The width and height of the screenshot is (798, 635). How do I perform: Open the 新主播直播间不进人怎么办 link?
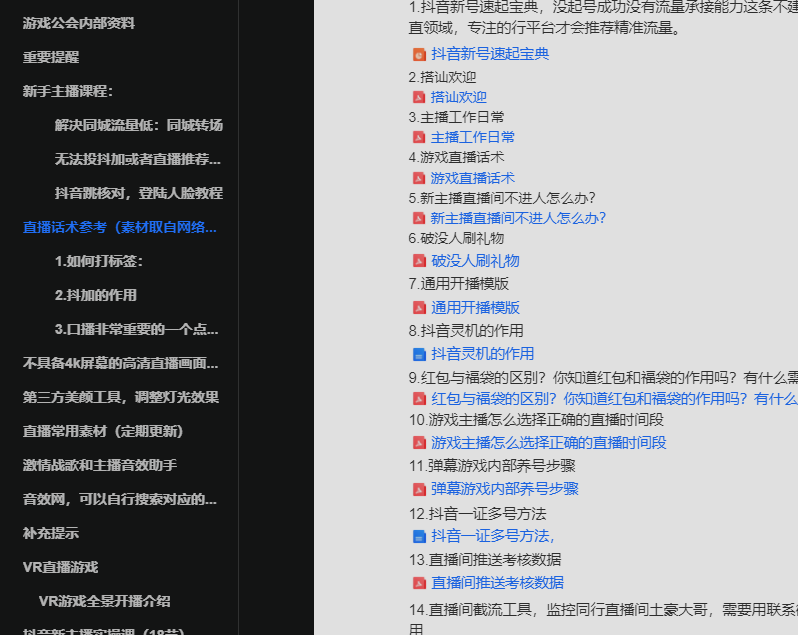518,218
